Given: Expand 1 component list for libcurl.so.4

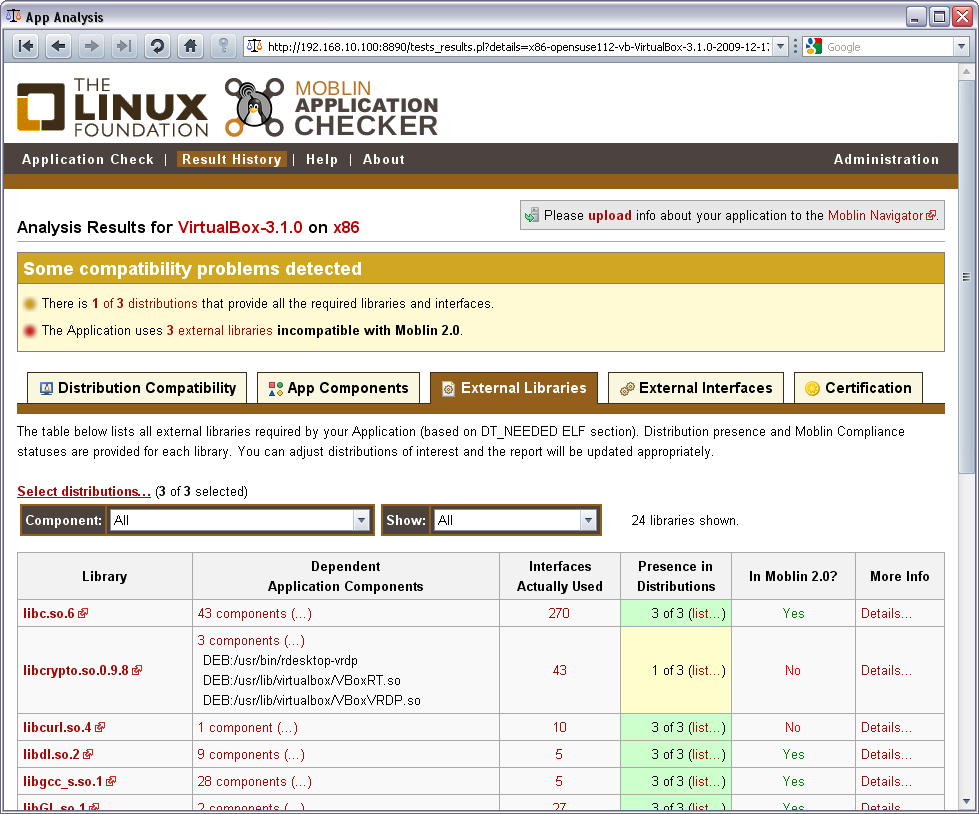Looking at the screenshot, I should click(248, 727).
